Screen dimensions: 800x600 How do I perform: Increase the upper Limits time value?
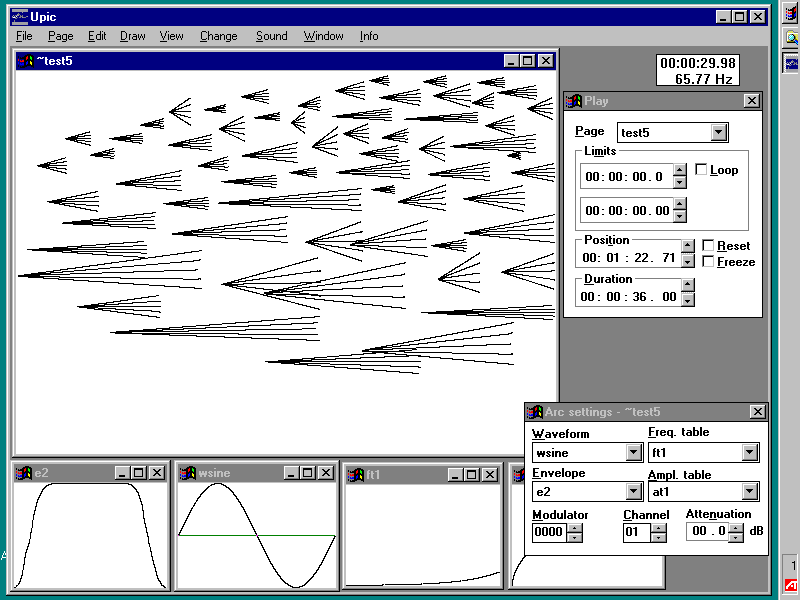(679, 170)
